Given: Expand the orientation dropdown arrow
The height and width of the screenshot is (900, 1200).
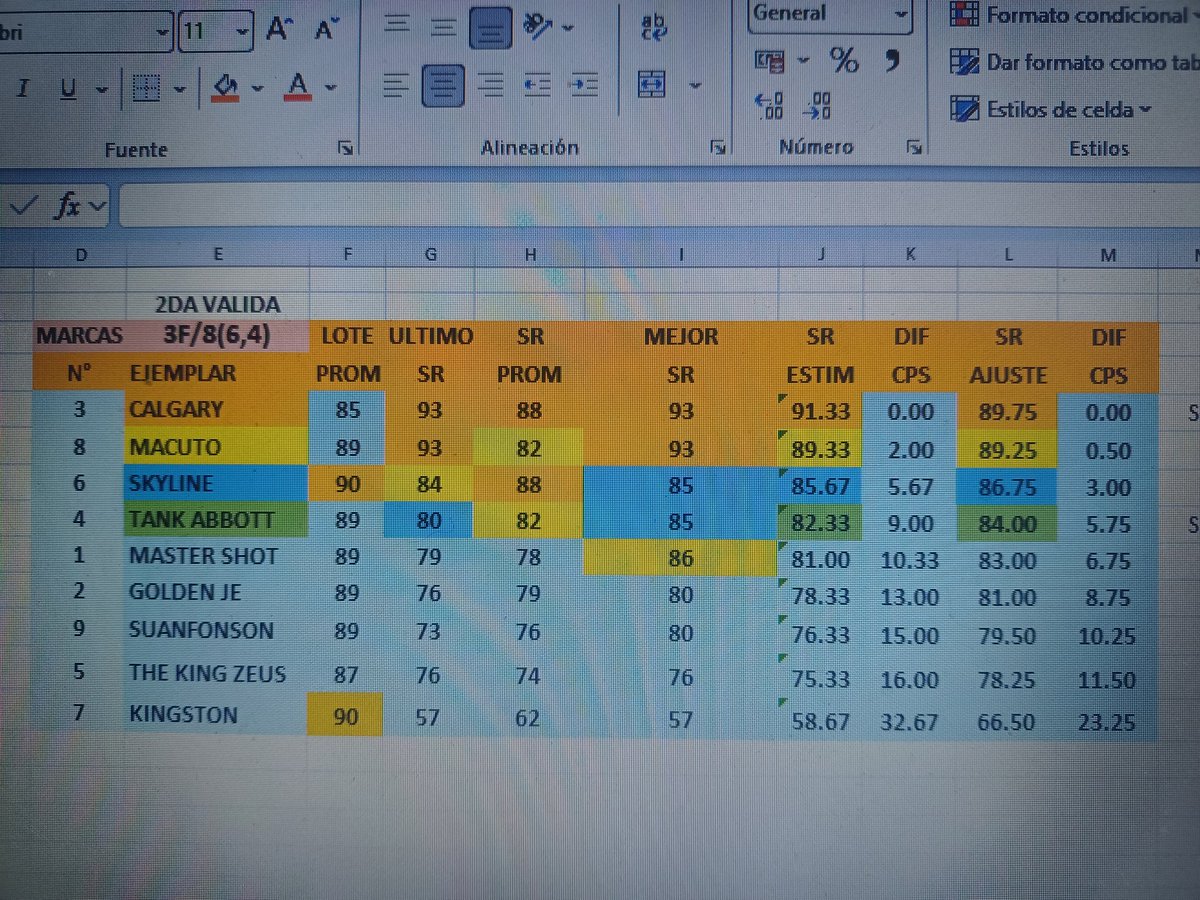Looking at the screenshot, I should click(569, 30).
